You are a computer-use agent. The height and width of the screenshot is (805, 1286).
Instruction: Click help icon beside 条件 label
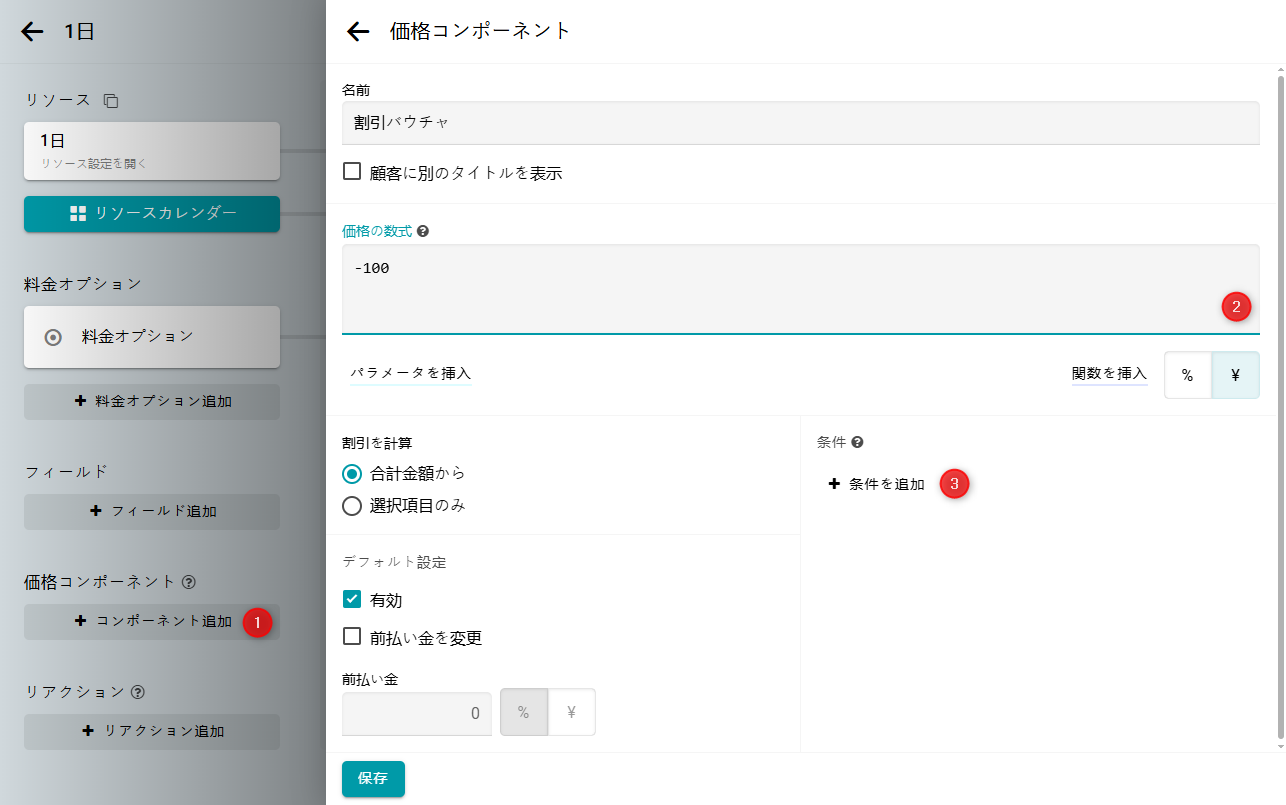click(857, 442)
